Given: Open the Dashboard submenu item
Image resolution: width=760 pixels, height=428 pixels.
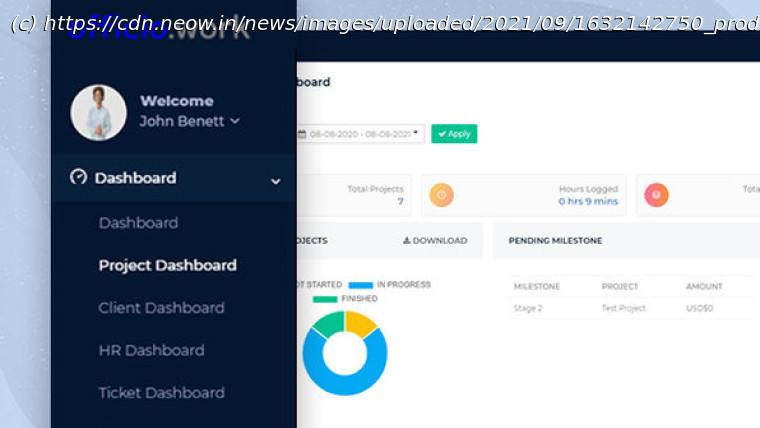Looking at the screenshot, I should pyautogui.click(x=138, y=223).
